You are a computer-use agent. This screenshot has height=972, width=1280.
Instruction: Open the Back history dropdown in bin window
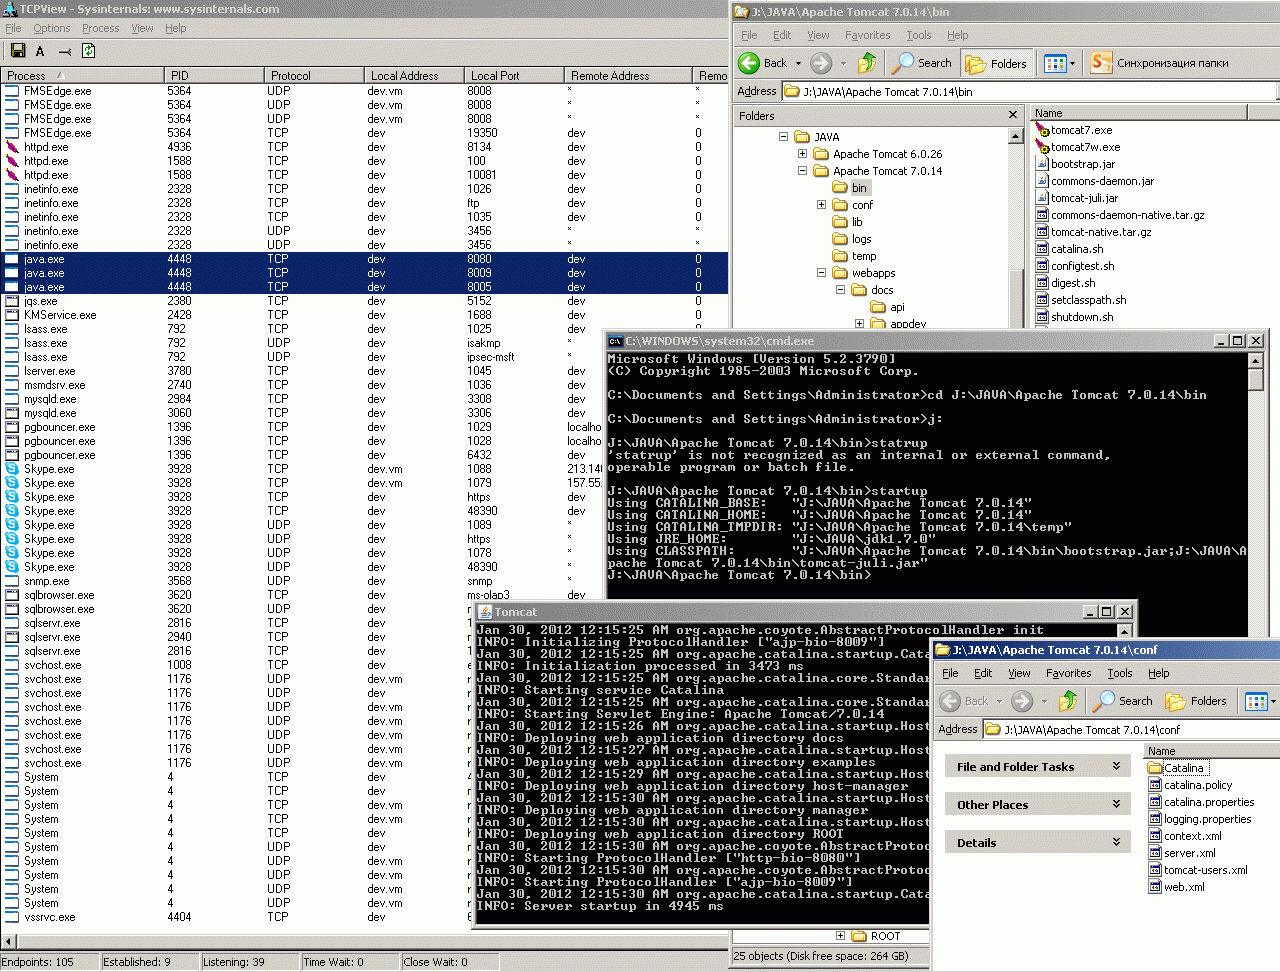point(798,63)
